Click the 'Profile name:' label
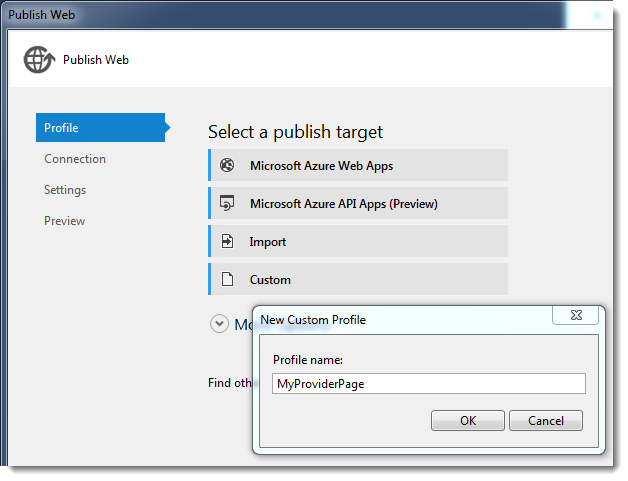Image resolution: width=628 pixels, height=481 pixels. click(x=308, y=360)
